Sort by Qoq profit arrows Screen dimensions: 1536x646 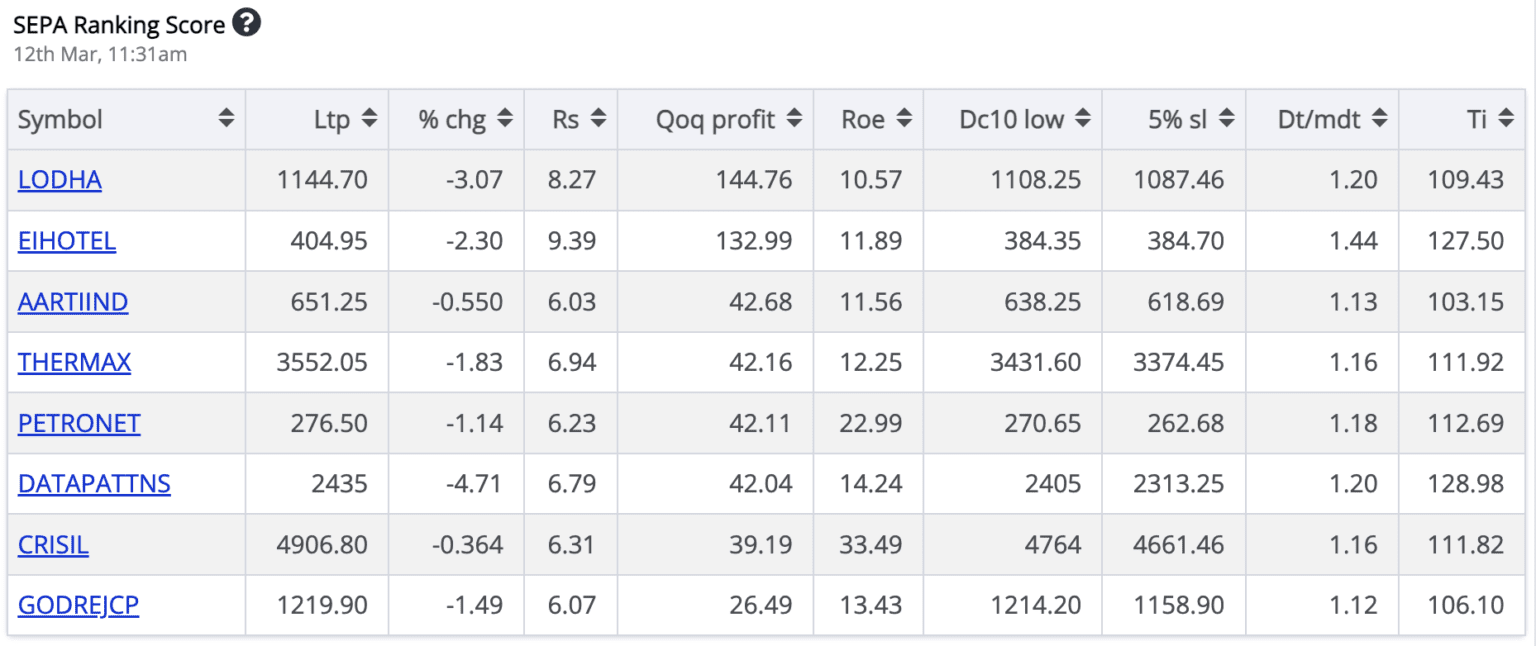[x=794, y=119]
